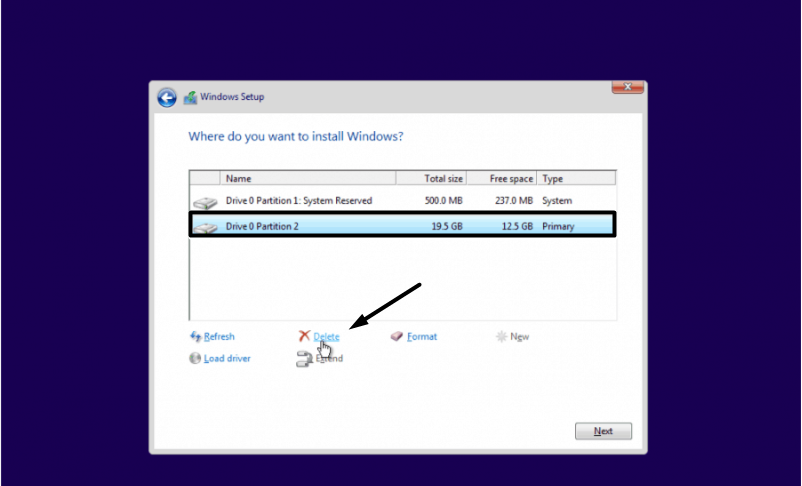Click the Refresh arrows icon

(195, 337)
